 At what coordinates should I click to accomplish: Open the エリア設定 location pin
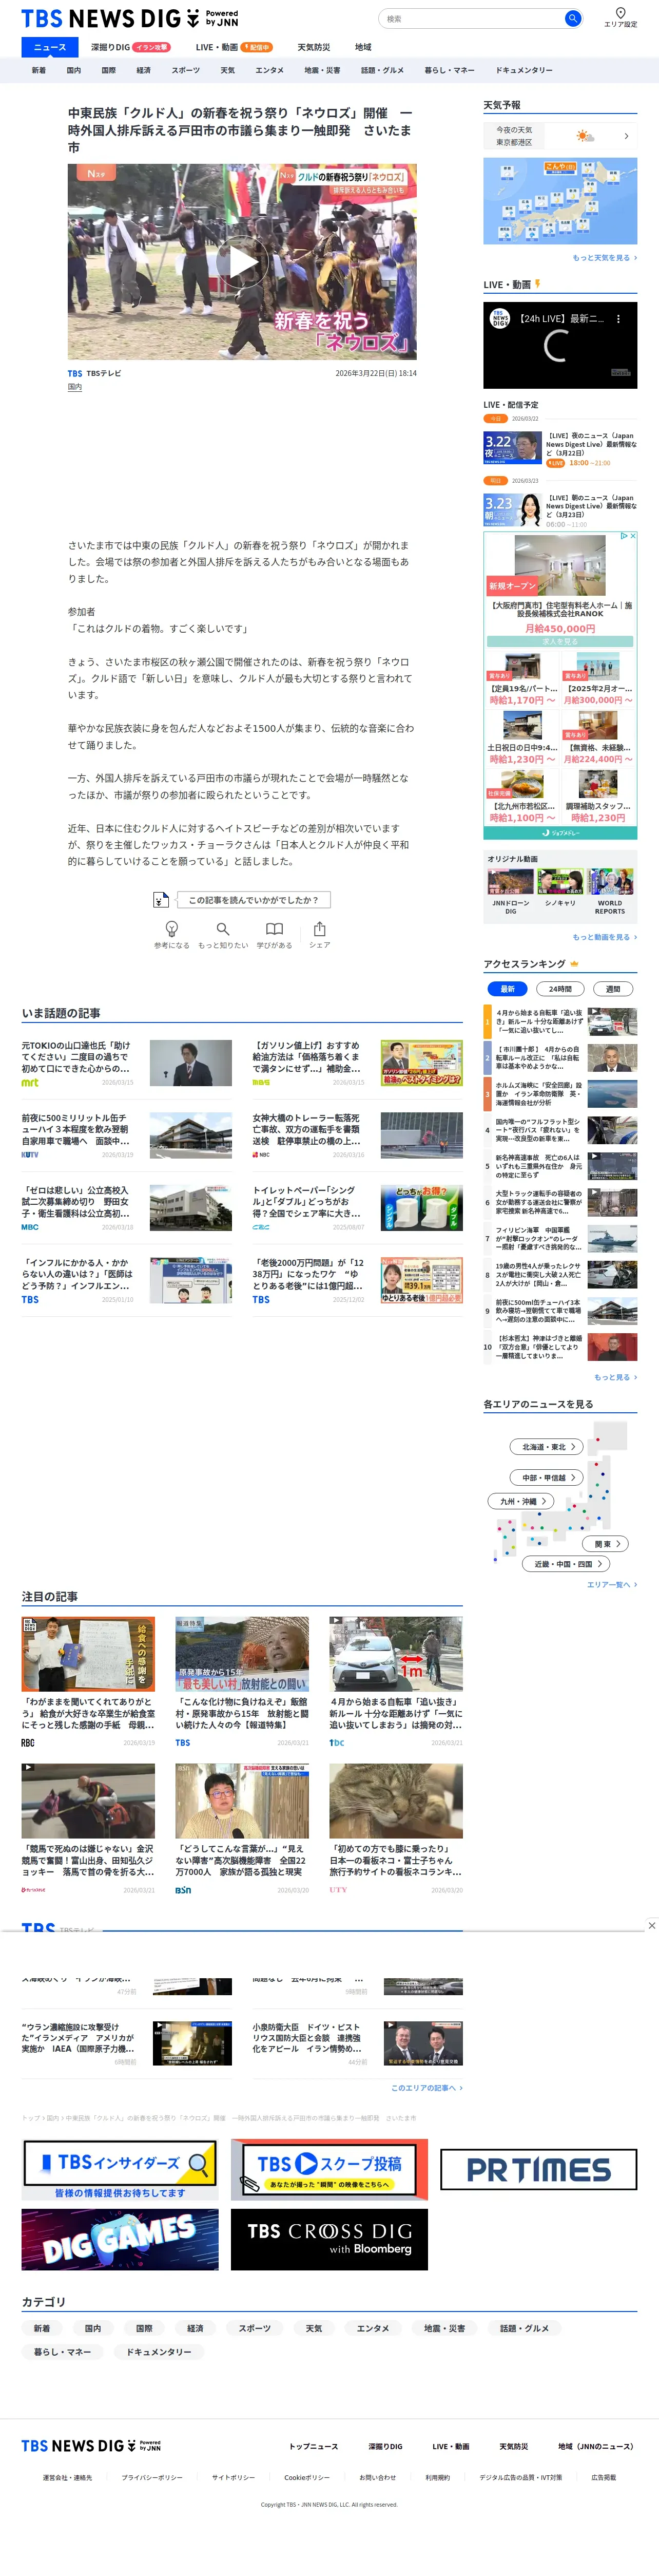(x=620, y=17)
